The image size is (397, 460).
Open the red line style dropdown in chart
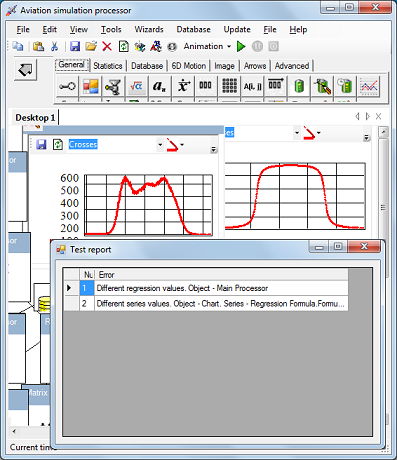[182, 145]
